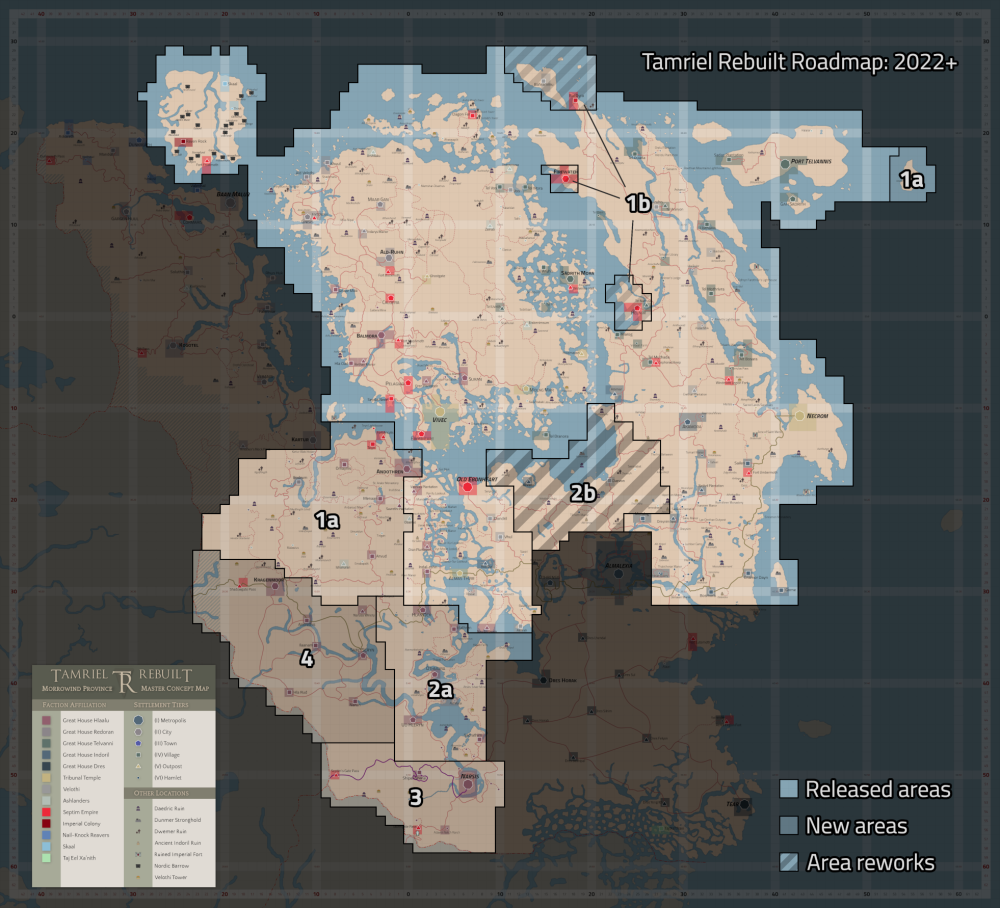Click the Outpost triangle icon in the legend

click(138, 766)
